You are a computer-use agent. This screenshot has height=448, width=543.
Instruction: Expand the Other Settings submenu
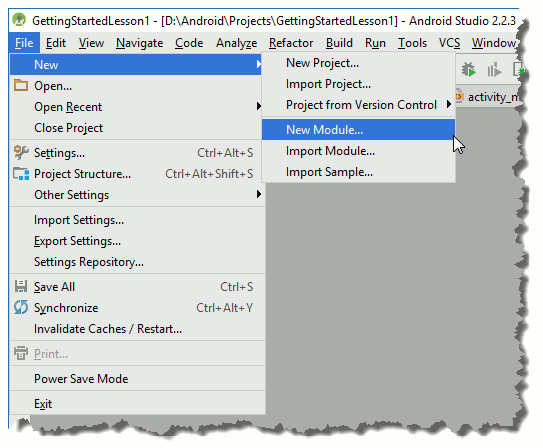click(136, 195)
